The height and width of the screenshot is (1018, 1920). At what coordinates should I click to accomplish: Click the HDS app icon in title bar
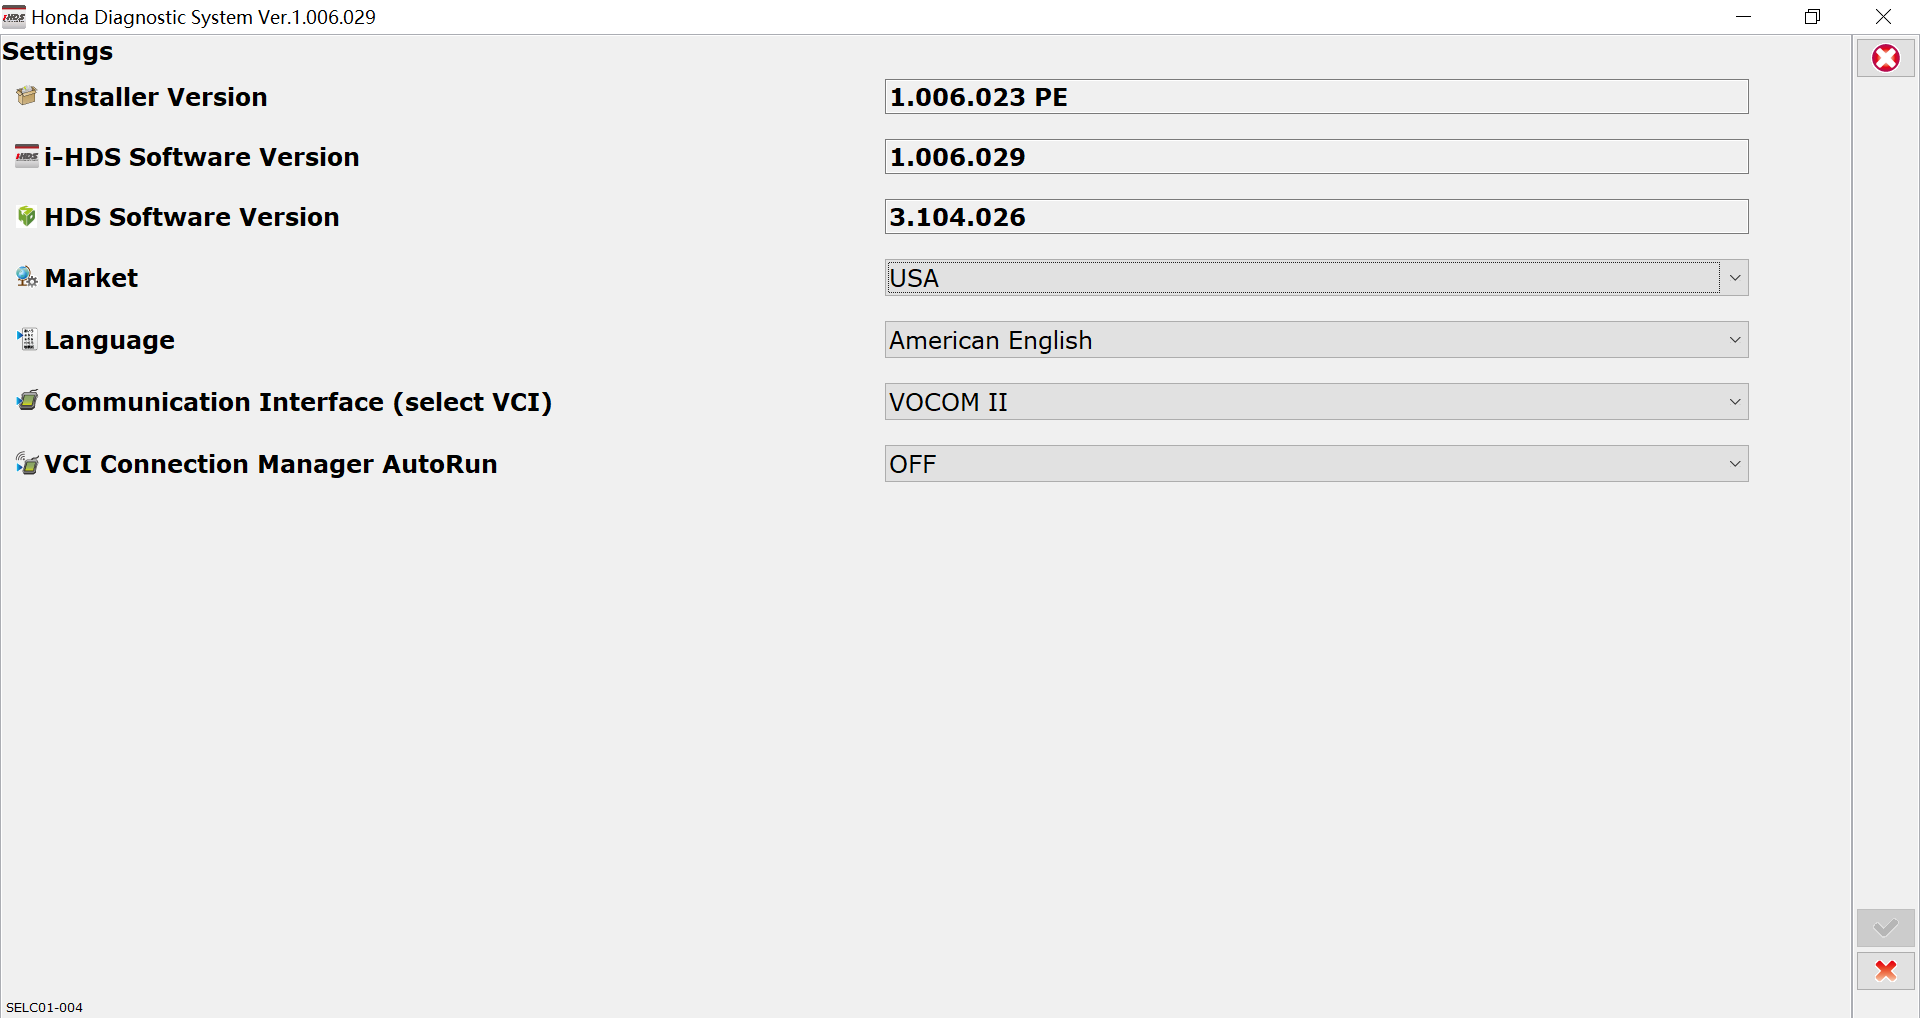(x=14, y=17)
